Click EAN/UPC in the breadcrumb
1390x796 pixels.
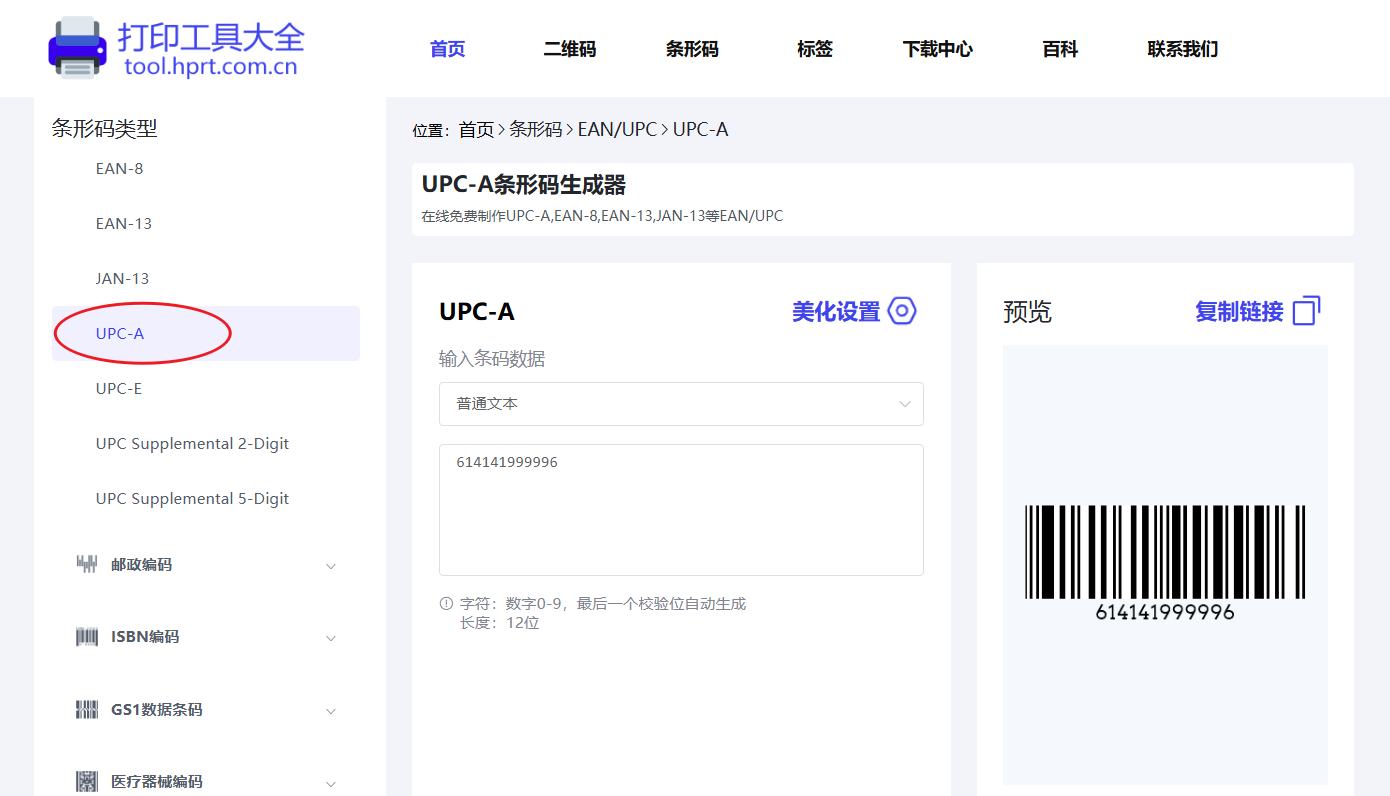617,129
